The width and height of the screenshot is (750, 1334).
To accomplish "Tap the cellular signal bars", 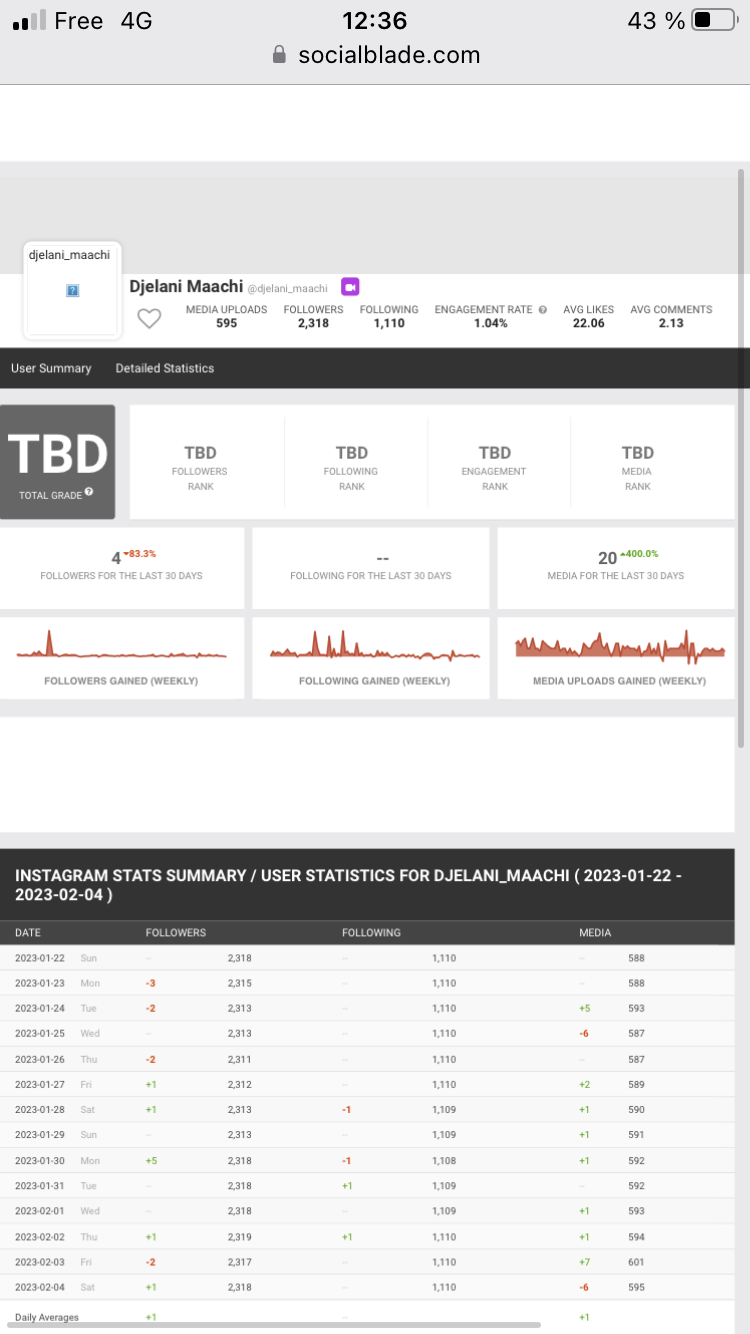I will (x=29, y=20).
